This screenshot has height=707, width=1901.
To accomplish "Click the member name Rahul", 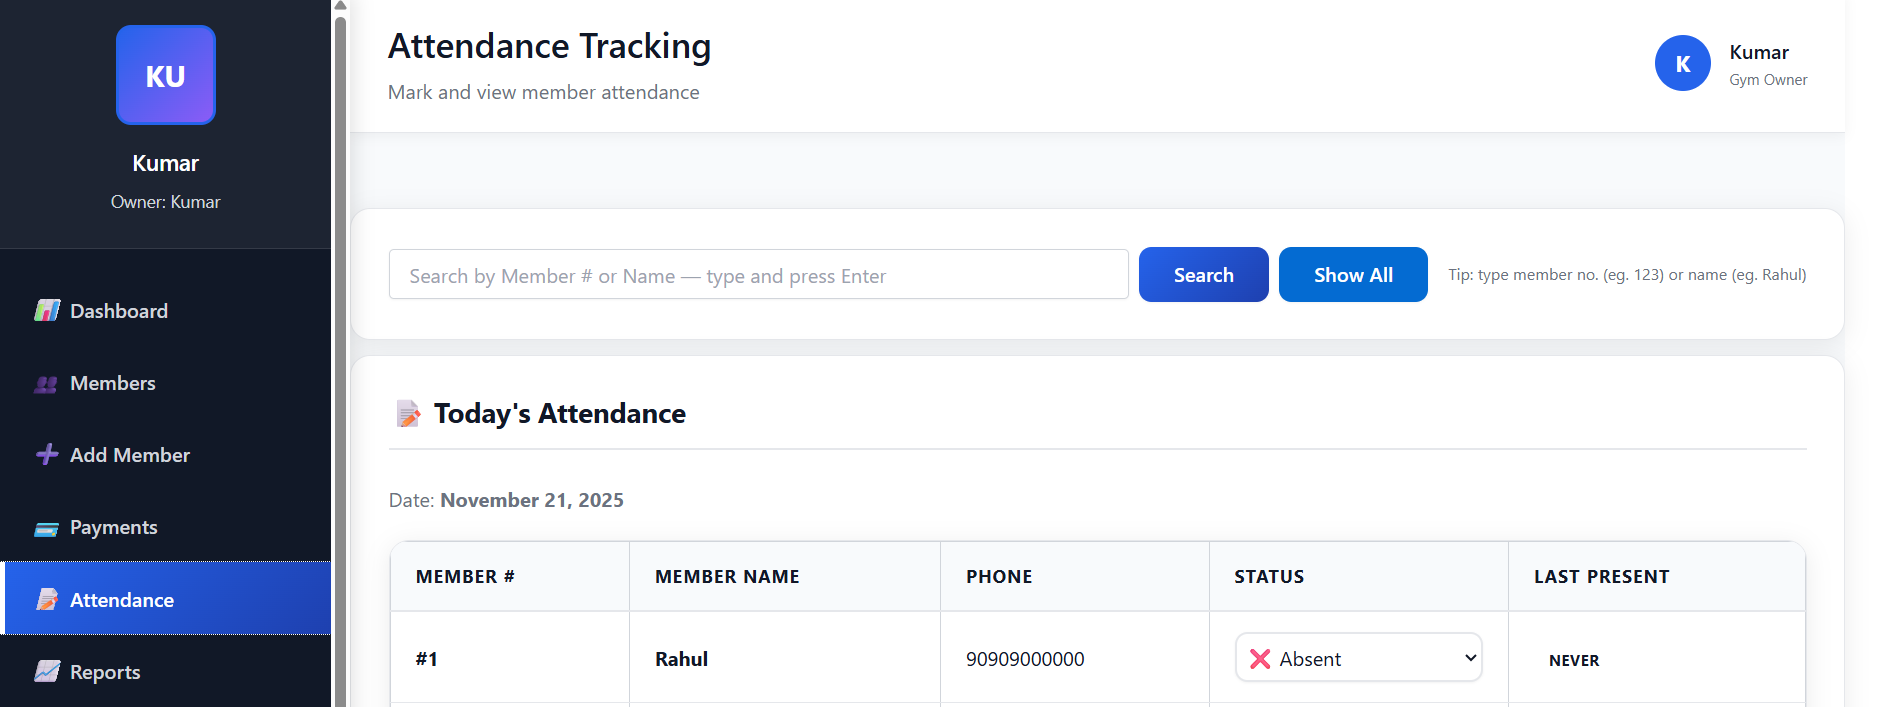I will [681, 659].
